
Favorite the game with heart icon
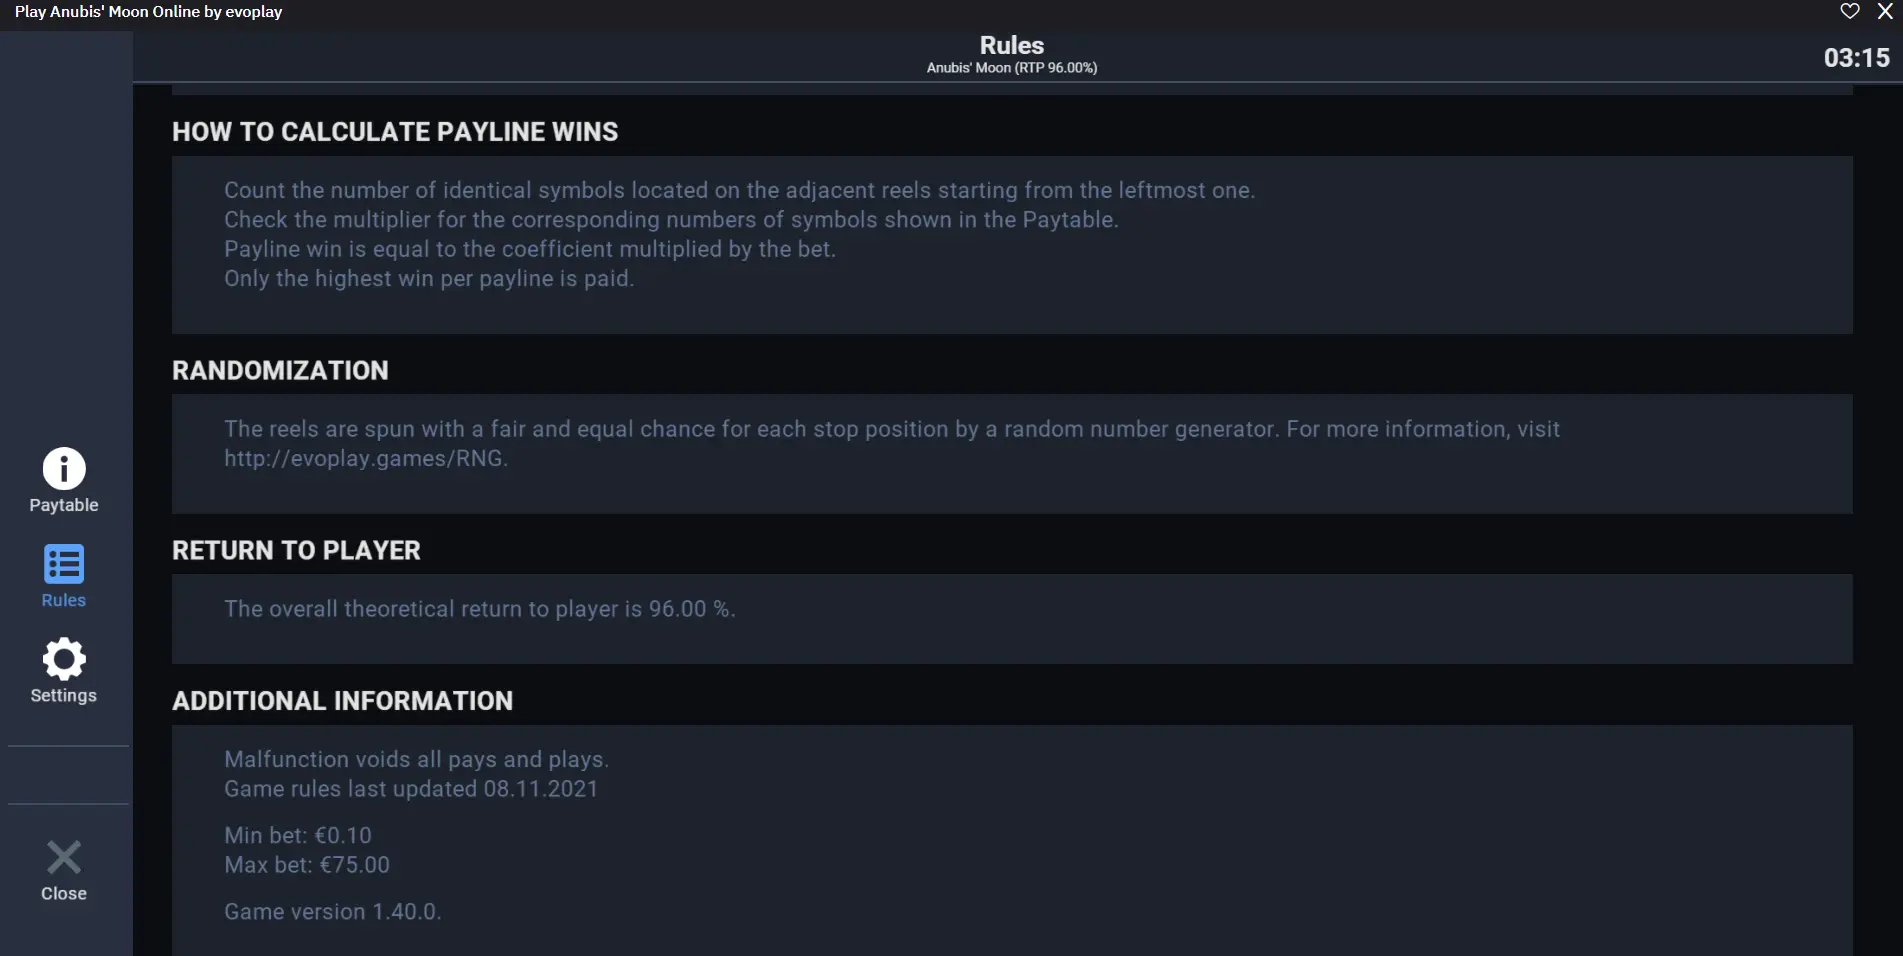pyautogui.click(x=1850, y=11)
